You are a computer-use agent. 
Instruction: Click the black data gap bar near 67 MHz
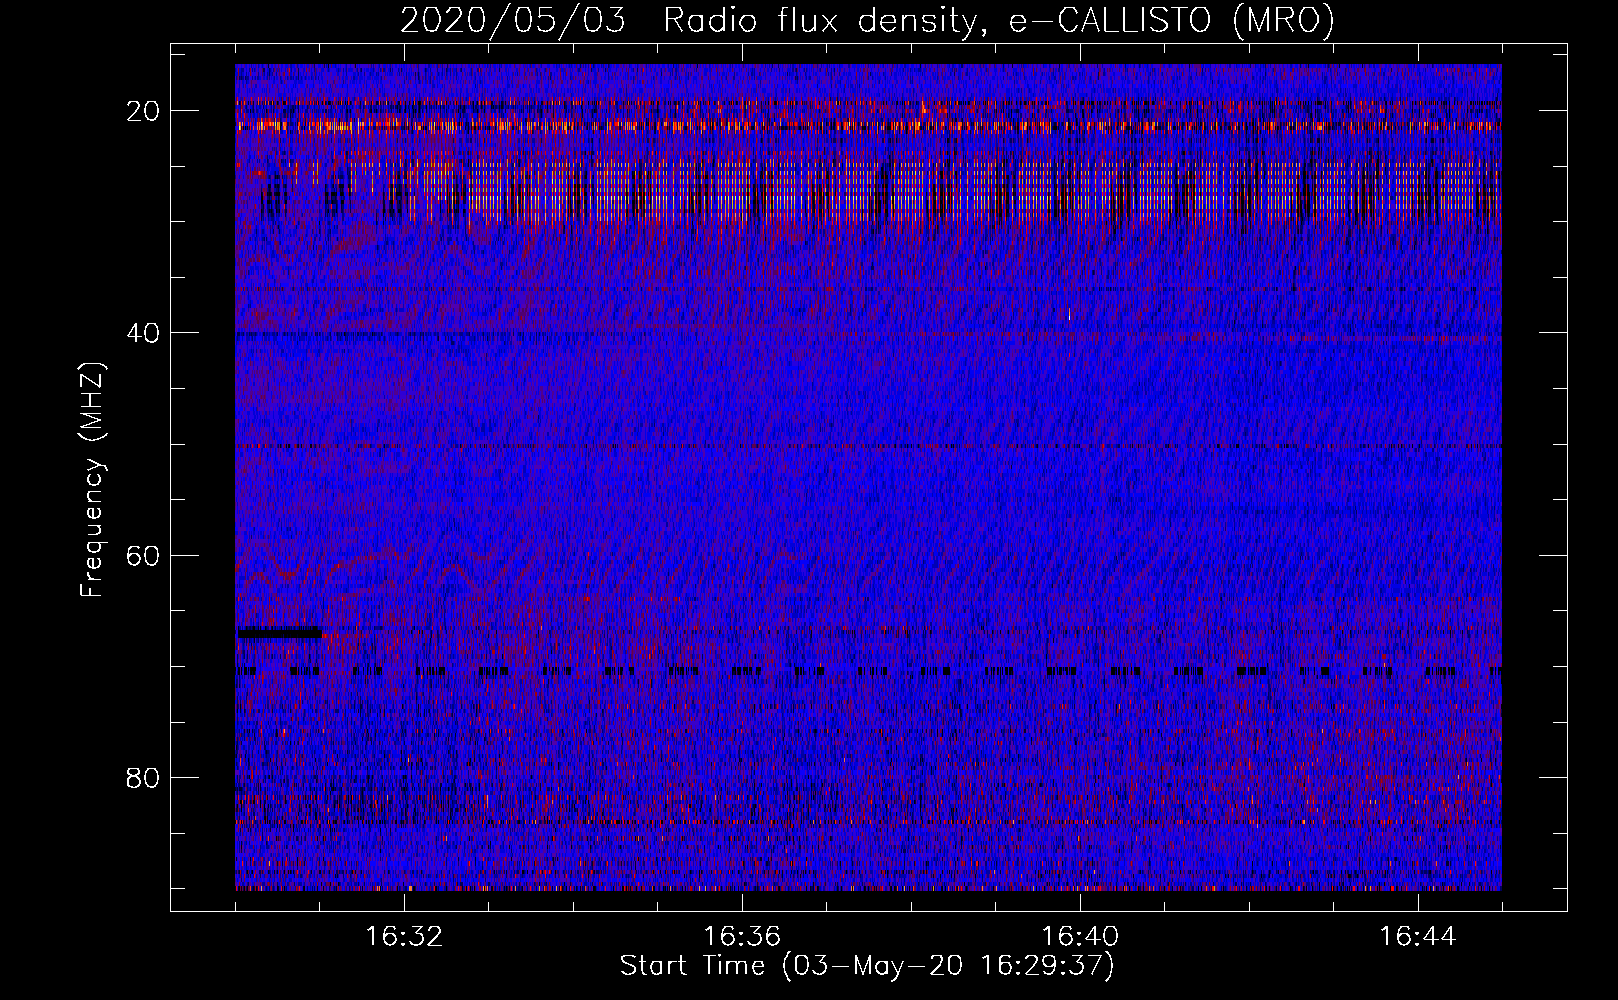(x=279, y=632)
